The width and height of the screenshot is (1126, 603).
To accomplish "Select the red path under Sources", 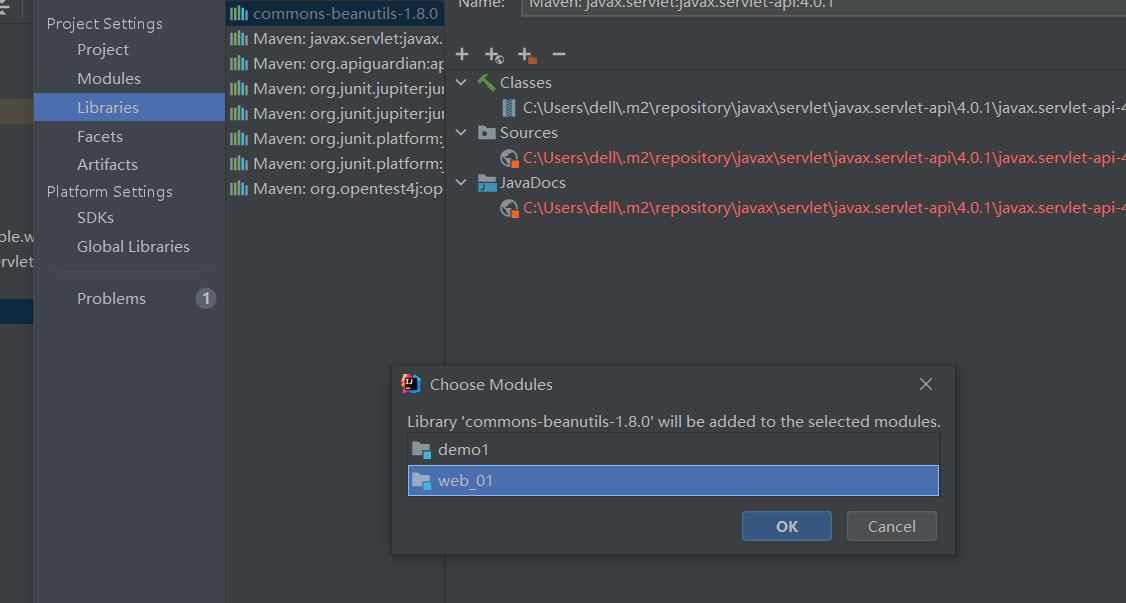I will (824, 158).
